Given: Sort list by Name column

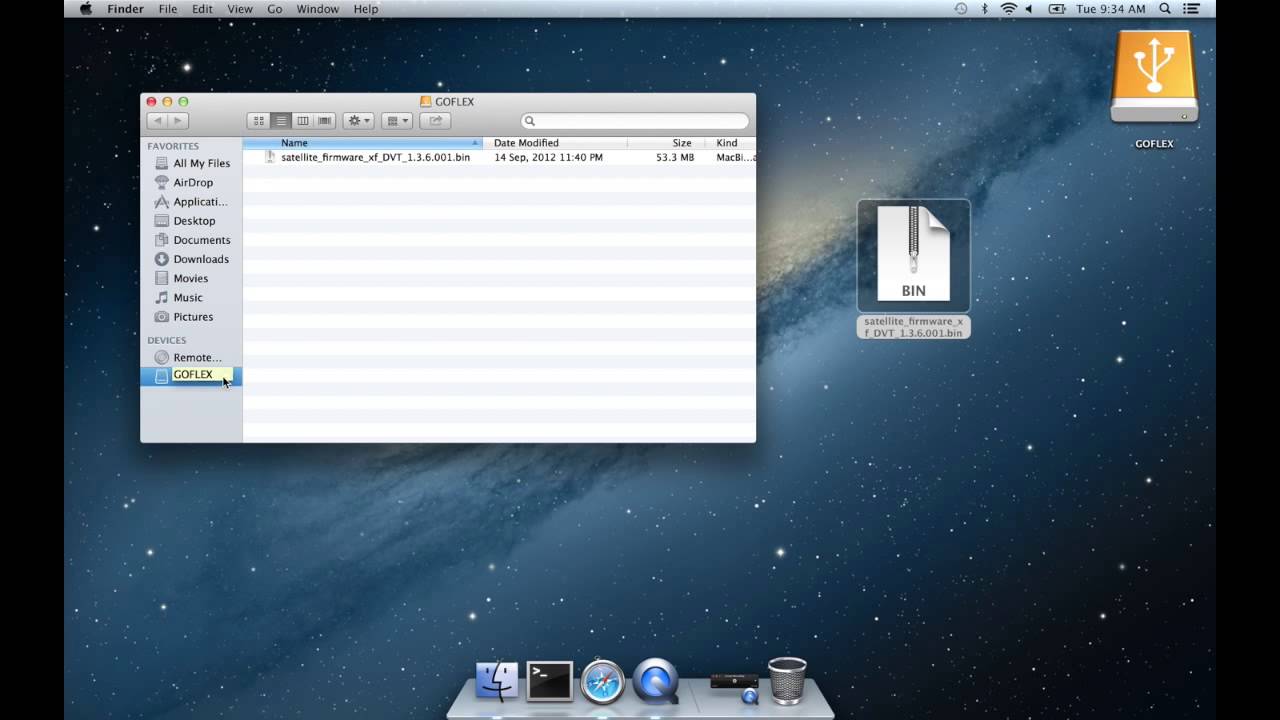Looking at the screenshot, I should tap(363, 143).
